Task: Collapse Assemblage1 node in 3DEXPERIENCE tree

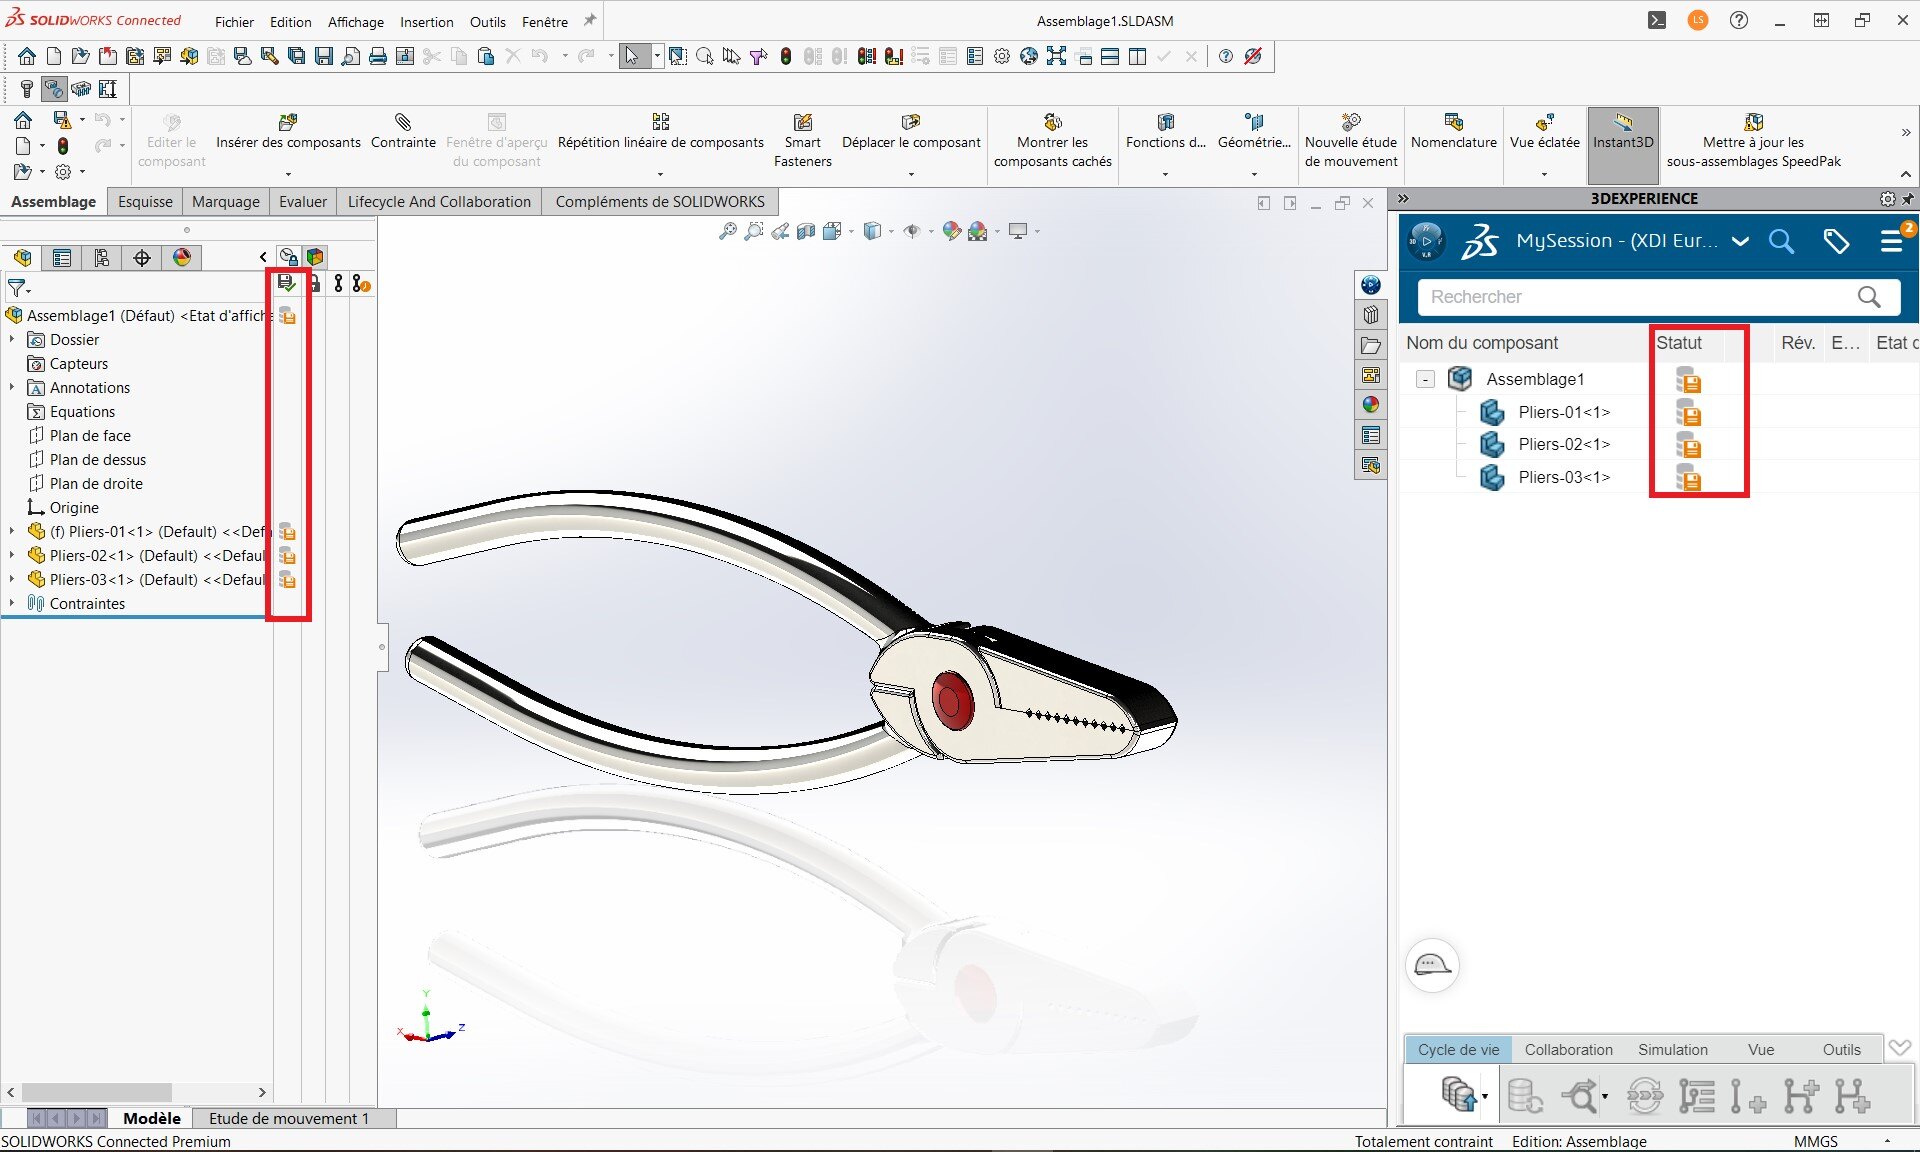Action: [x=1426, y=379]
